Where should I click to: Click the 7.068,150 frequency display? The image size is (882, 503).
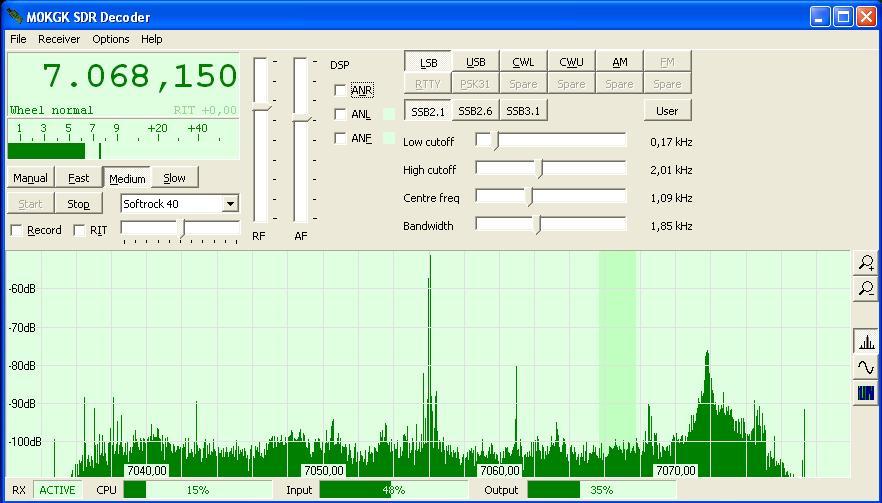click(140, 76)
